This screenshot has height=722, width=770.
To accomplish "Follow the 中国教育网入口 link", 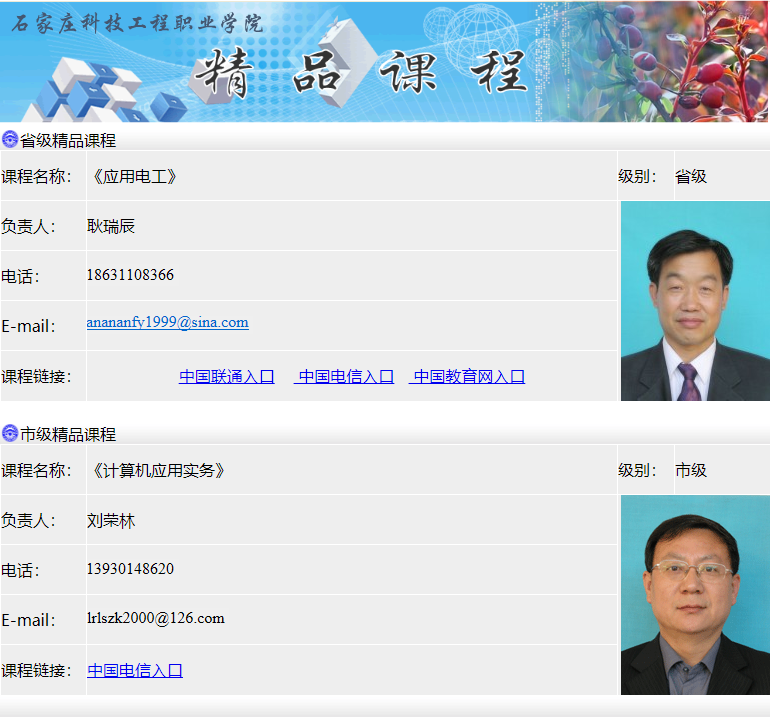I will coord(469,376).
